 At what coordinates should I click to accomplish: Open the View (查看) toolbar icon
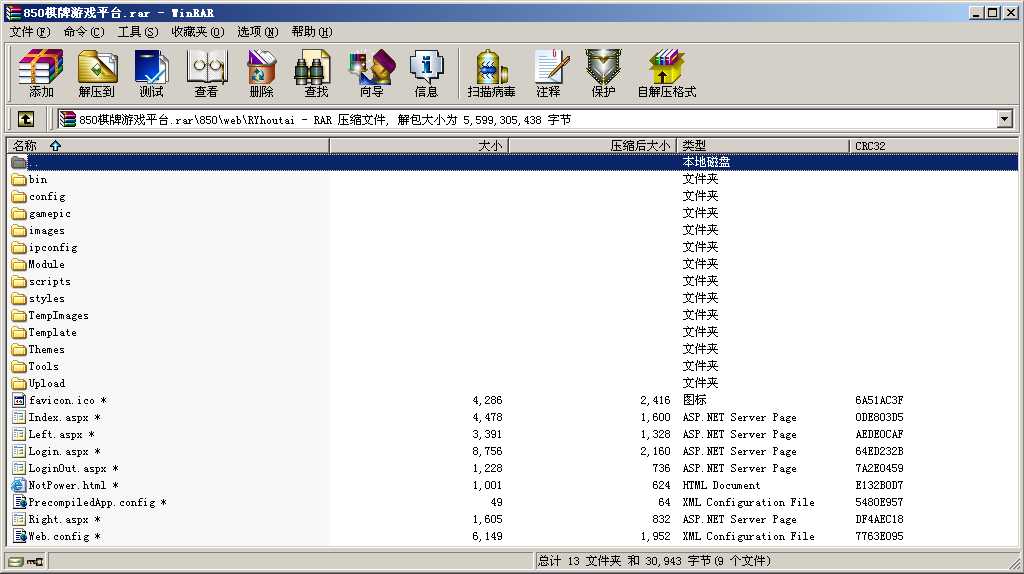pos(206,72)
